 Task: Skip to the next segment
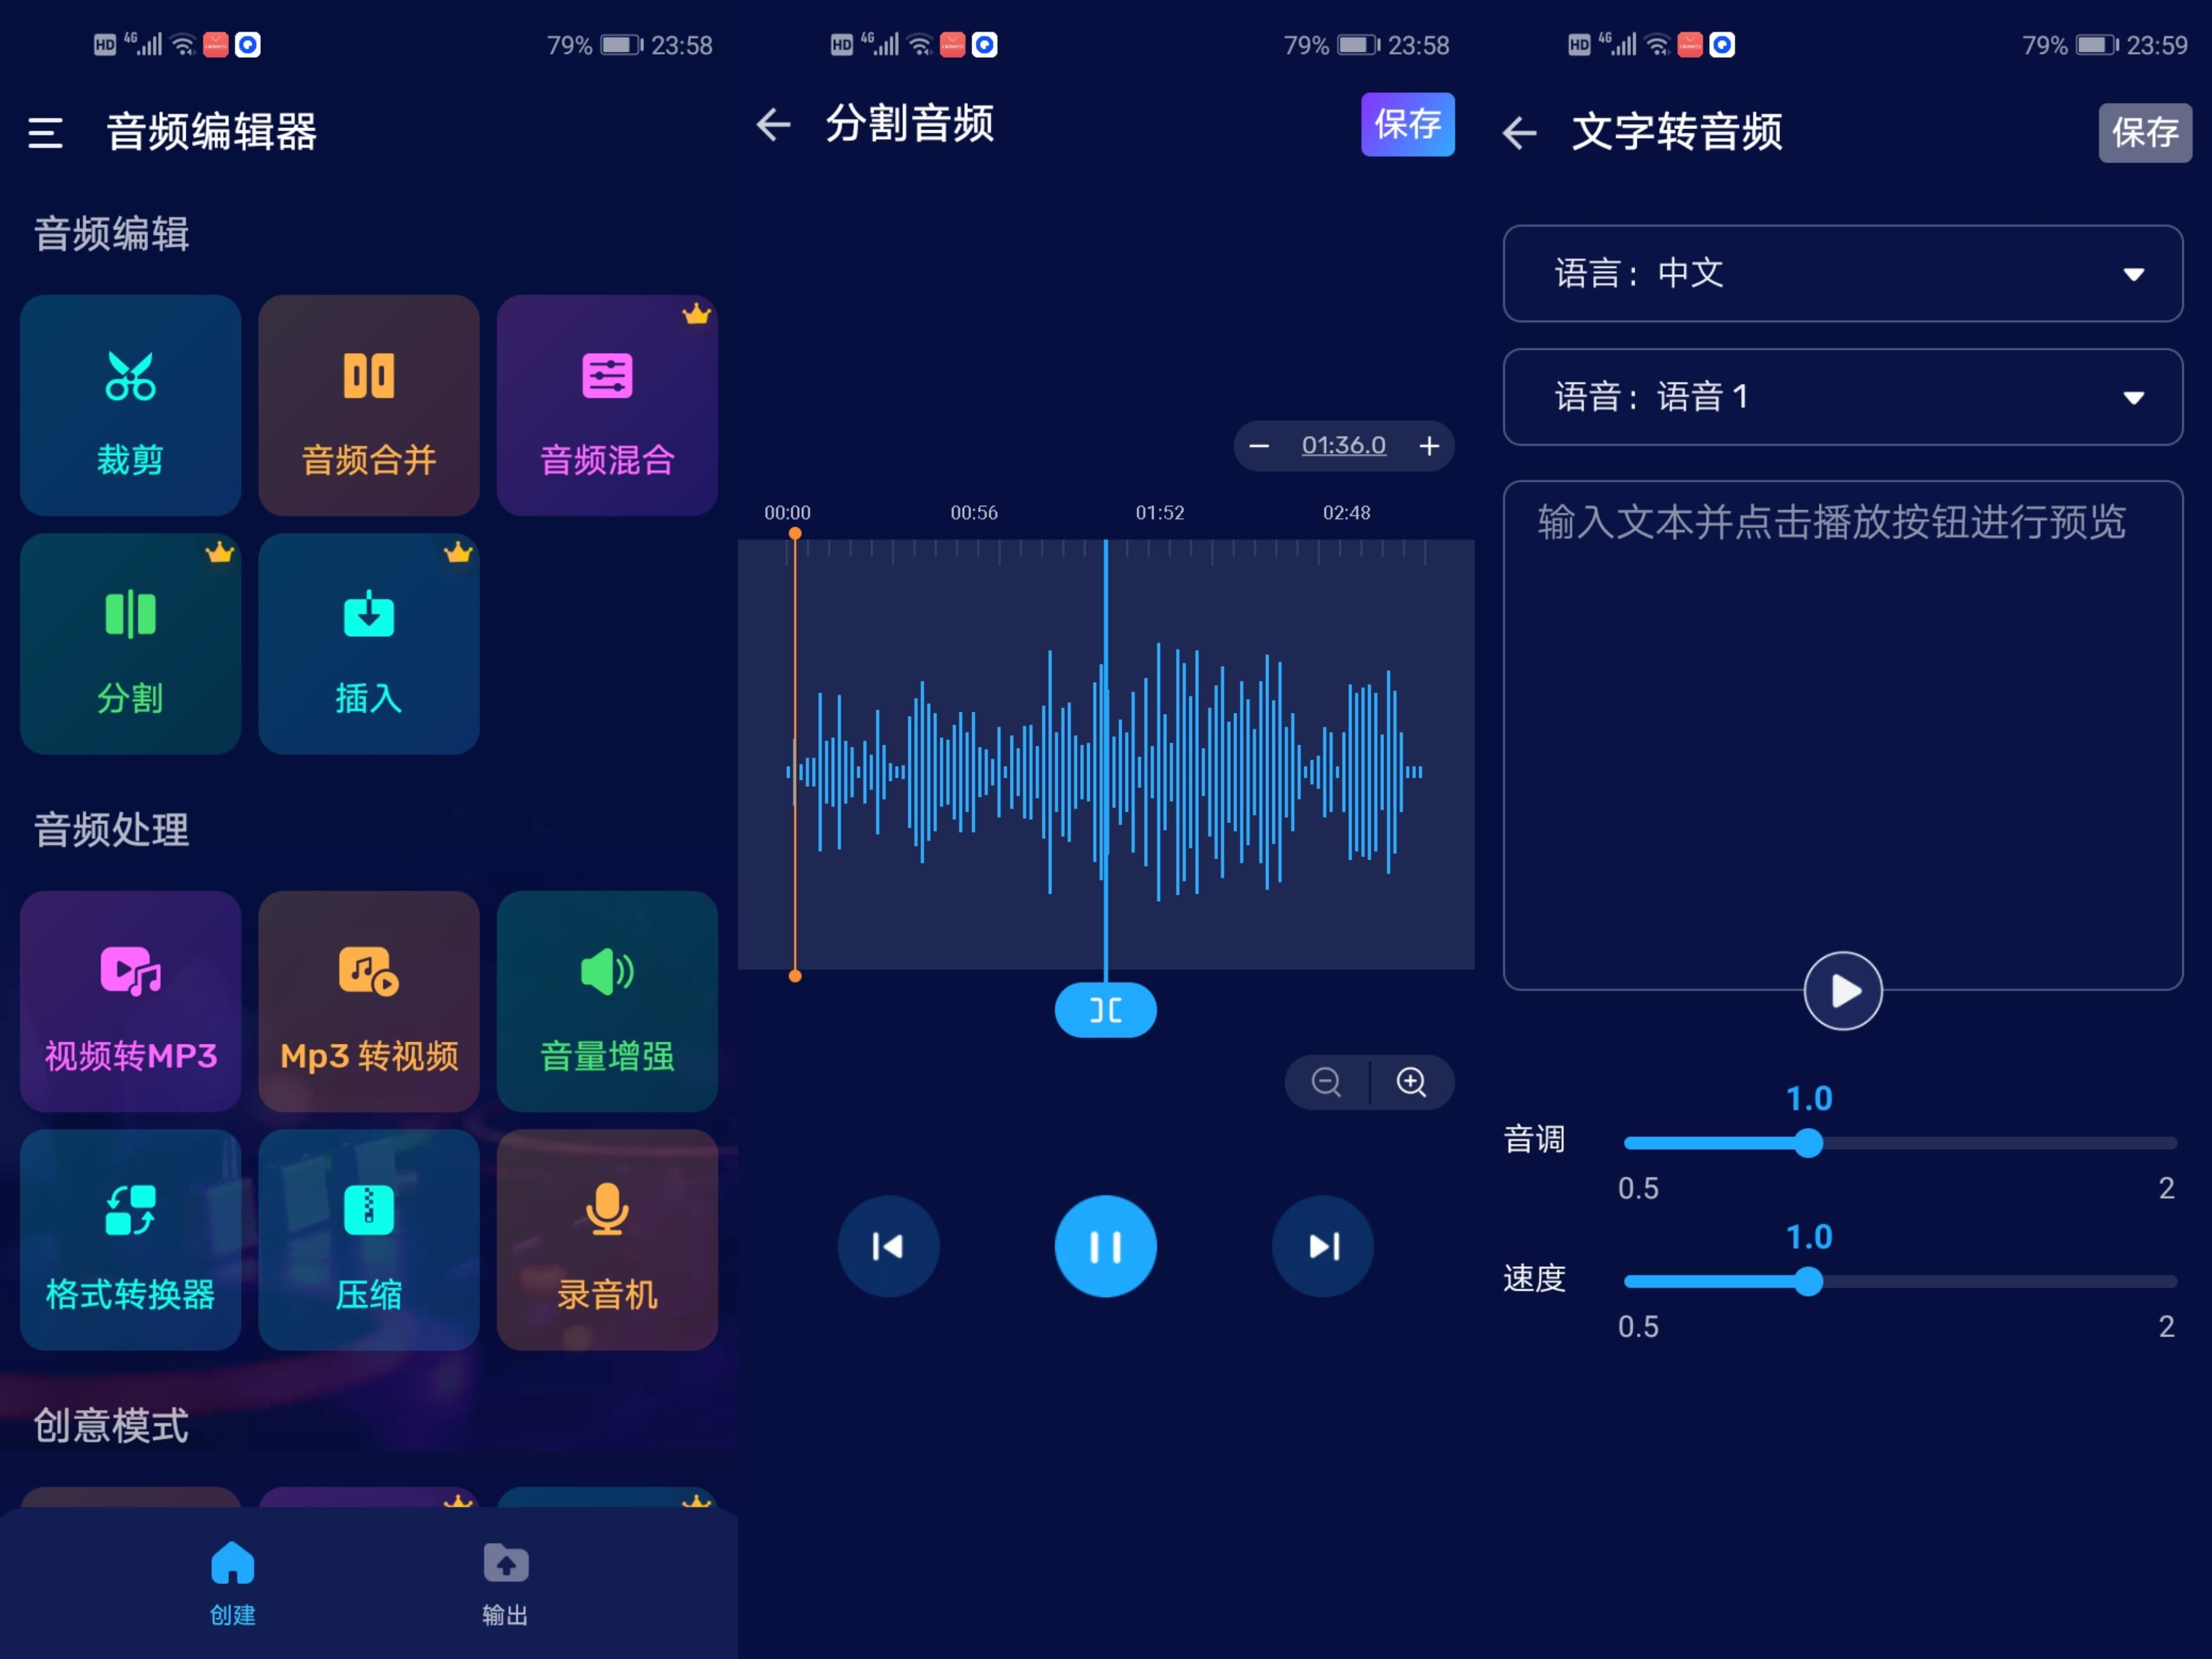click(1322, 1246)
